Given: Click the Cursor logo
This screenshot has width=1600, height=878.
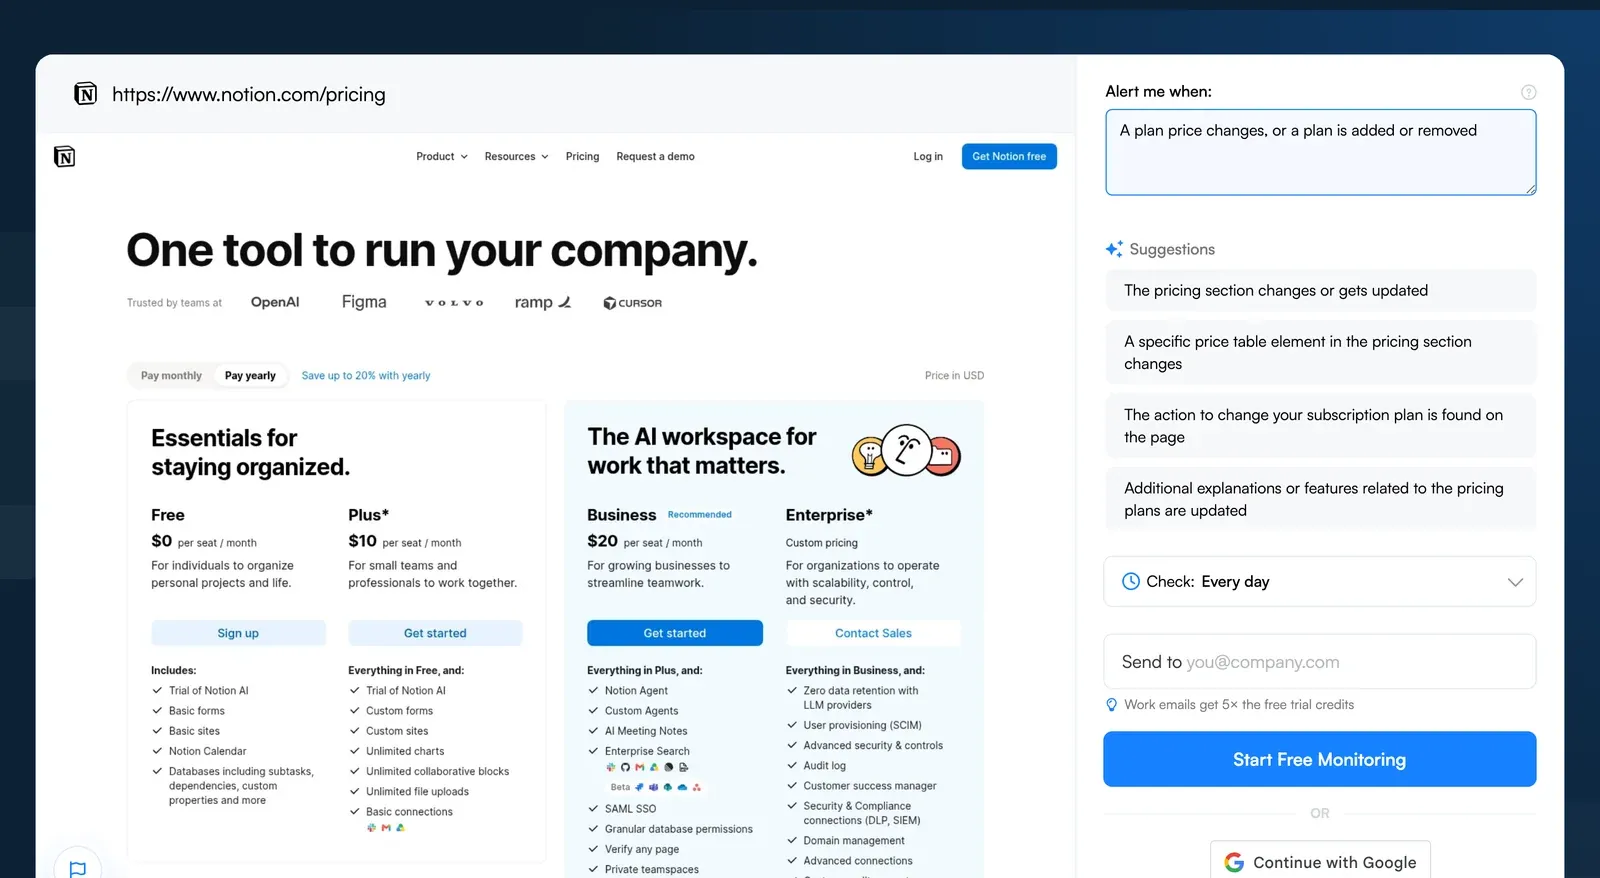Looking at the screenshot, I should 632,303.
